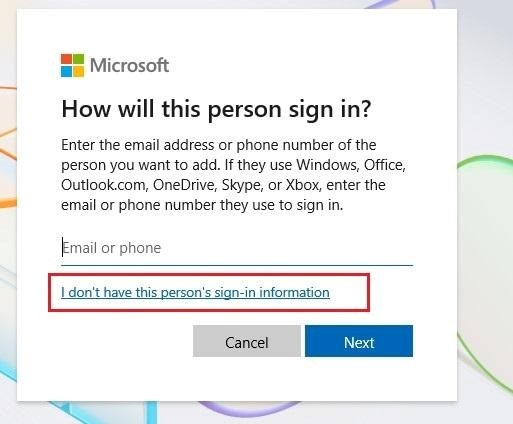Click the word "Outlook.com" in the description

[x=104, y=185]
